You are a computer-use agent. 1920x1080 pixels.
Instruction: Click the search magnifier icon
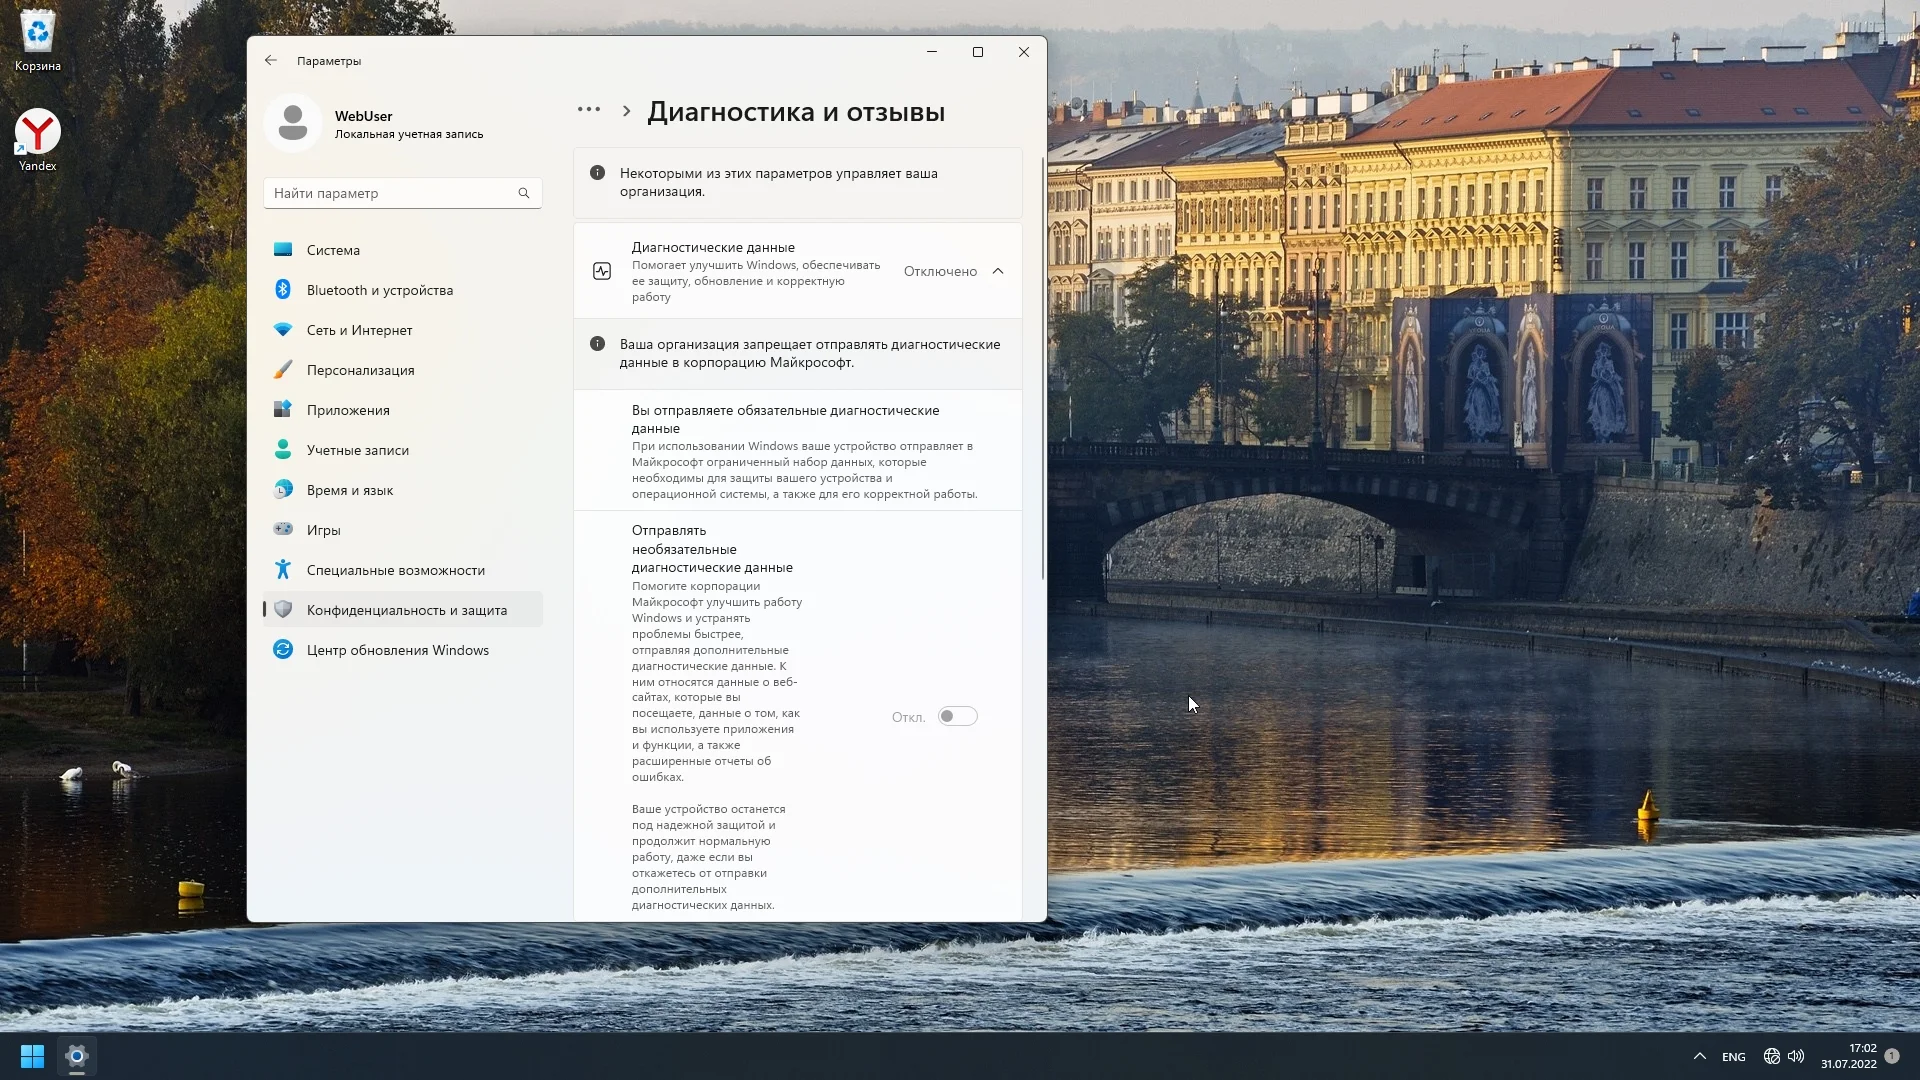[524, 193]
